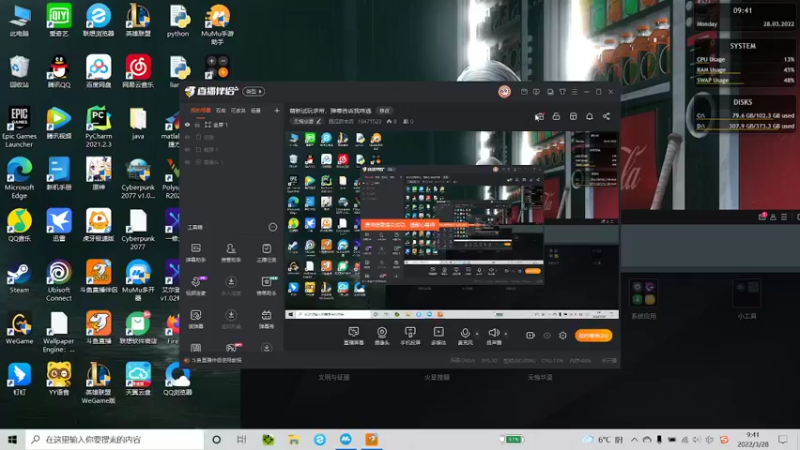
Task: Show hidden tray icons chevron
Action: pos(634,439)
